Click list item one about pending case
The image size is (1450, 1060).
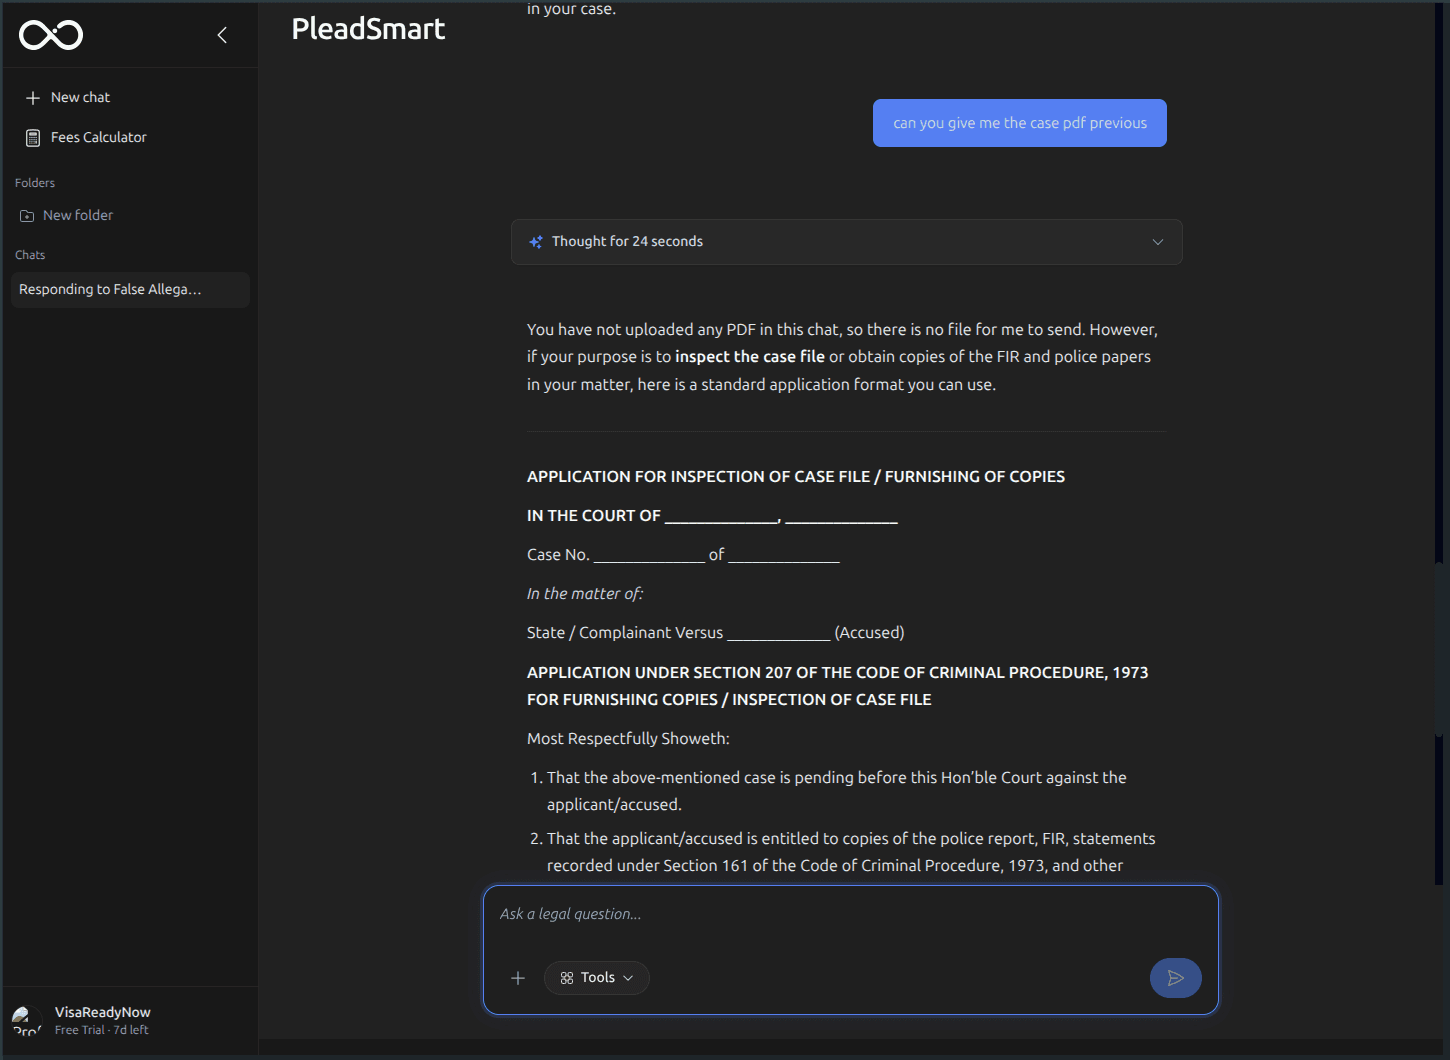[x=836, y=791]
